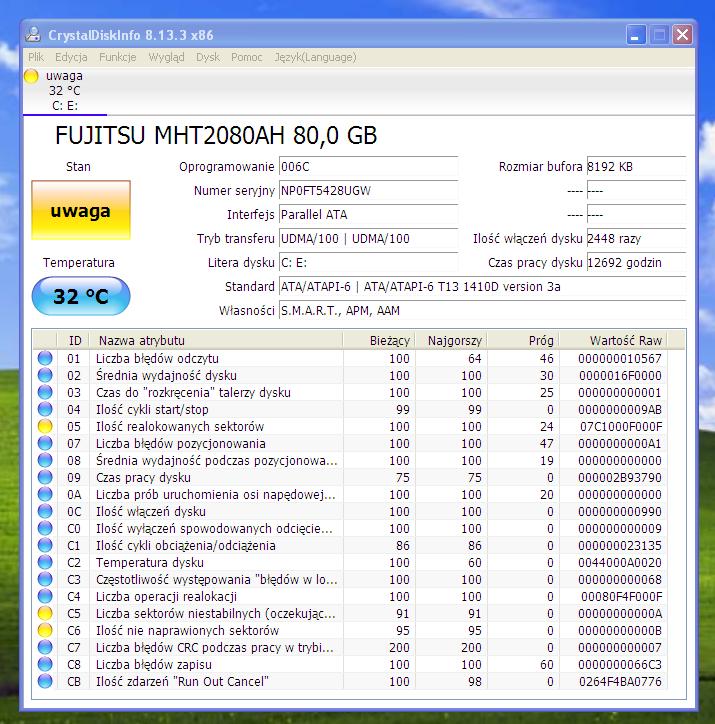The image size is (715, 724).
Task: Click status icon for C2 Temperatura dysku
Action: (45, 562)
